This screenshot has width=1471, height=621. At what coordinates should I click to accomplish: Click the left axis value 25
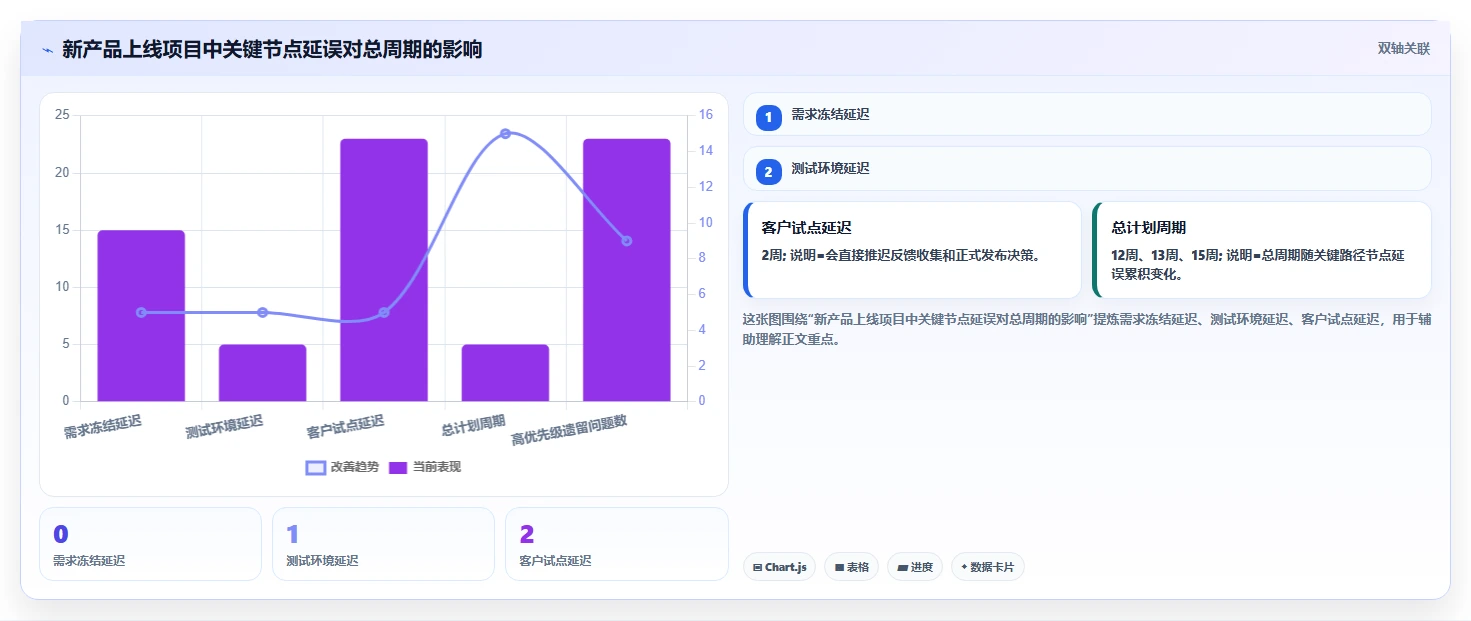tap(62, 115)
